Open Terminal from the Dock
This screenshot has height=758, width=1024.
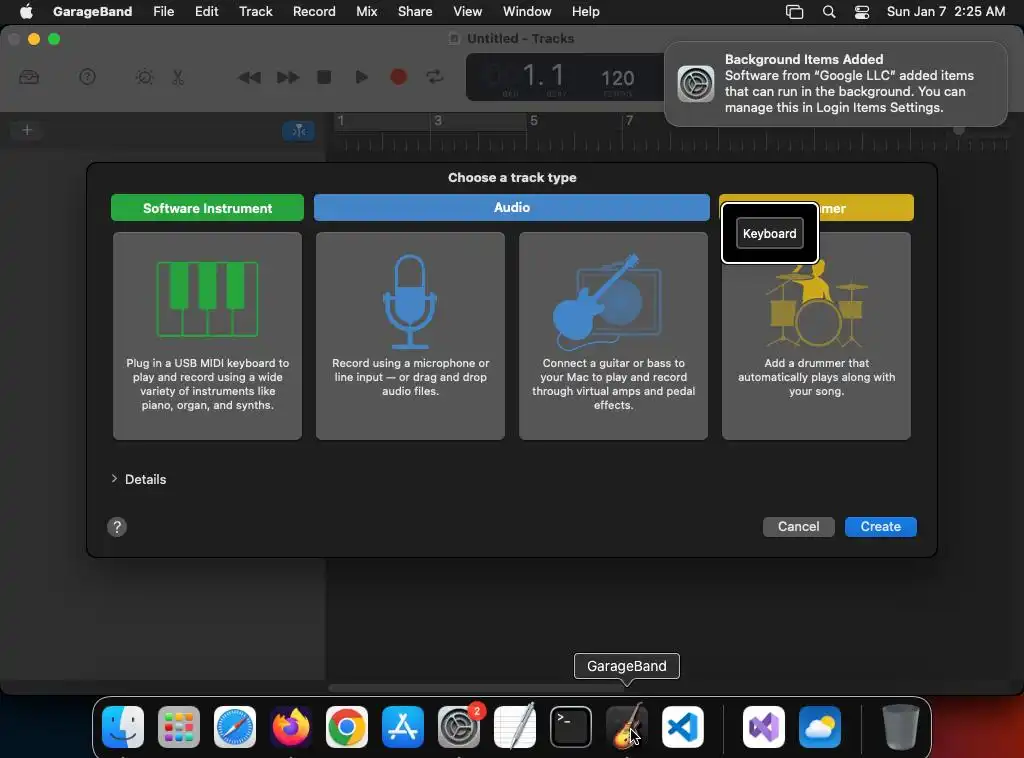point(571,727)
